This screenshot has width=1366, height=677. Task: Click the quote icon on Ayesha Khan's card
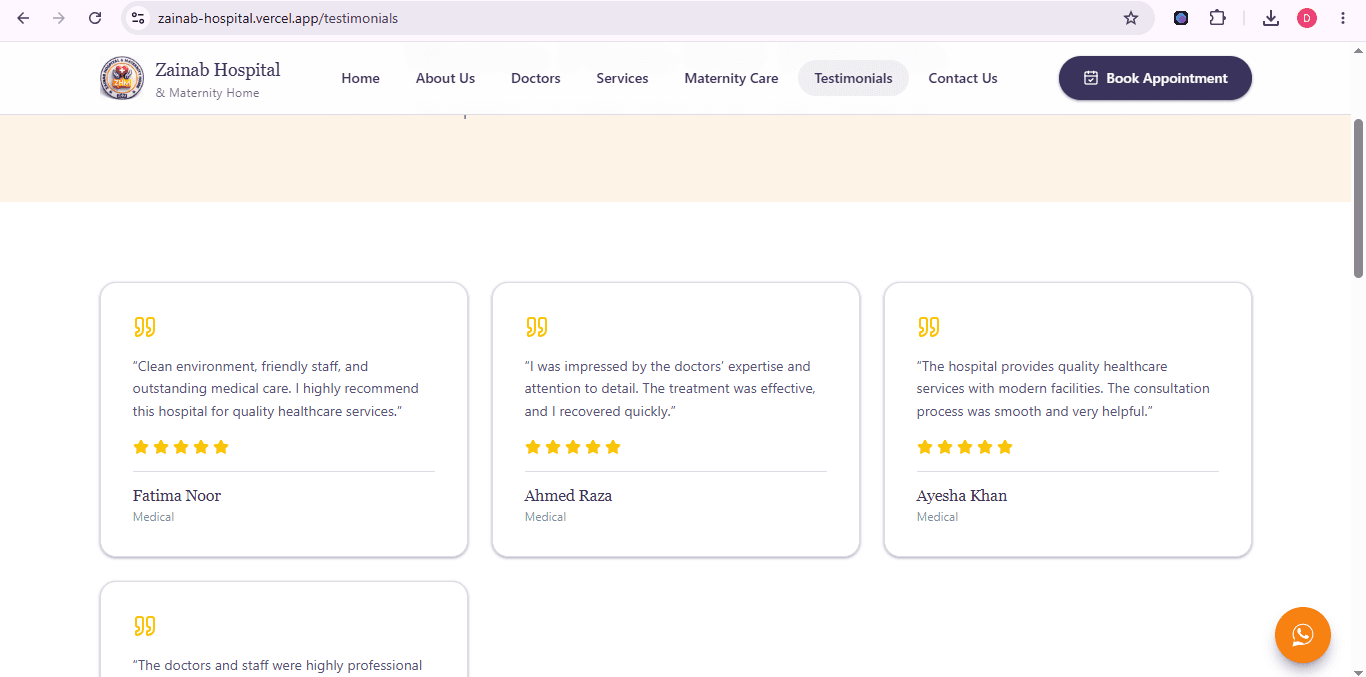click(x=929, y=327)
